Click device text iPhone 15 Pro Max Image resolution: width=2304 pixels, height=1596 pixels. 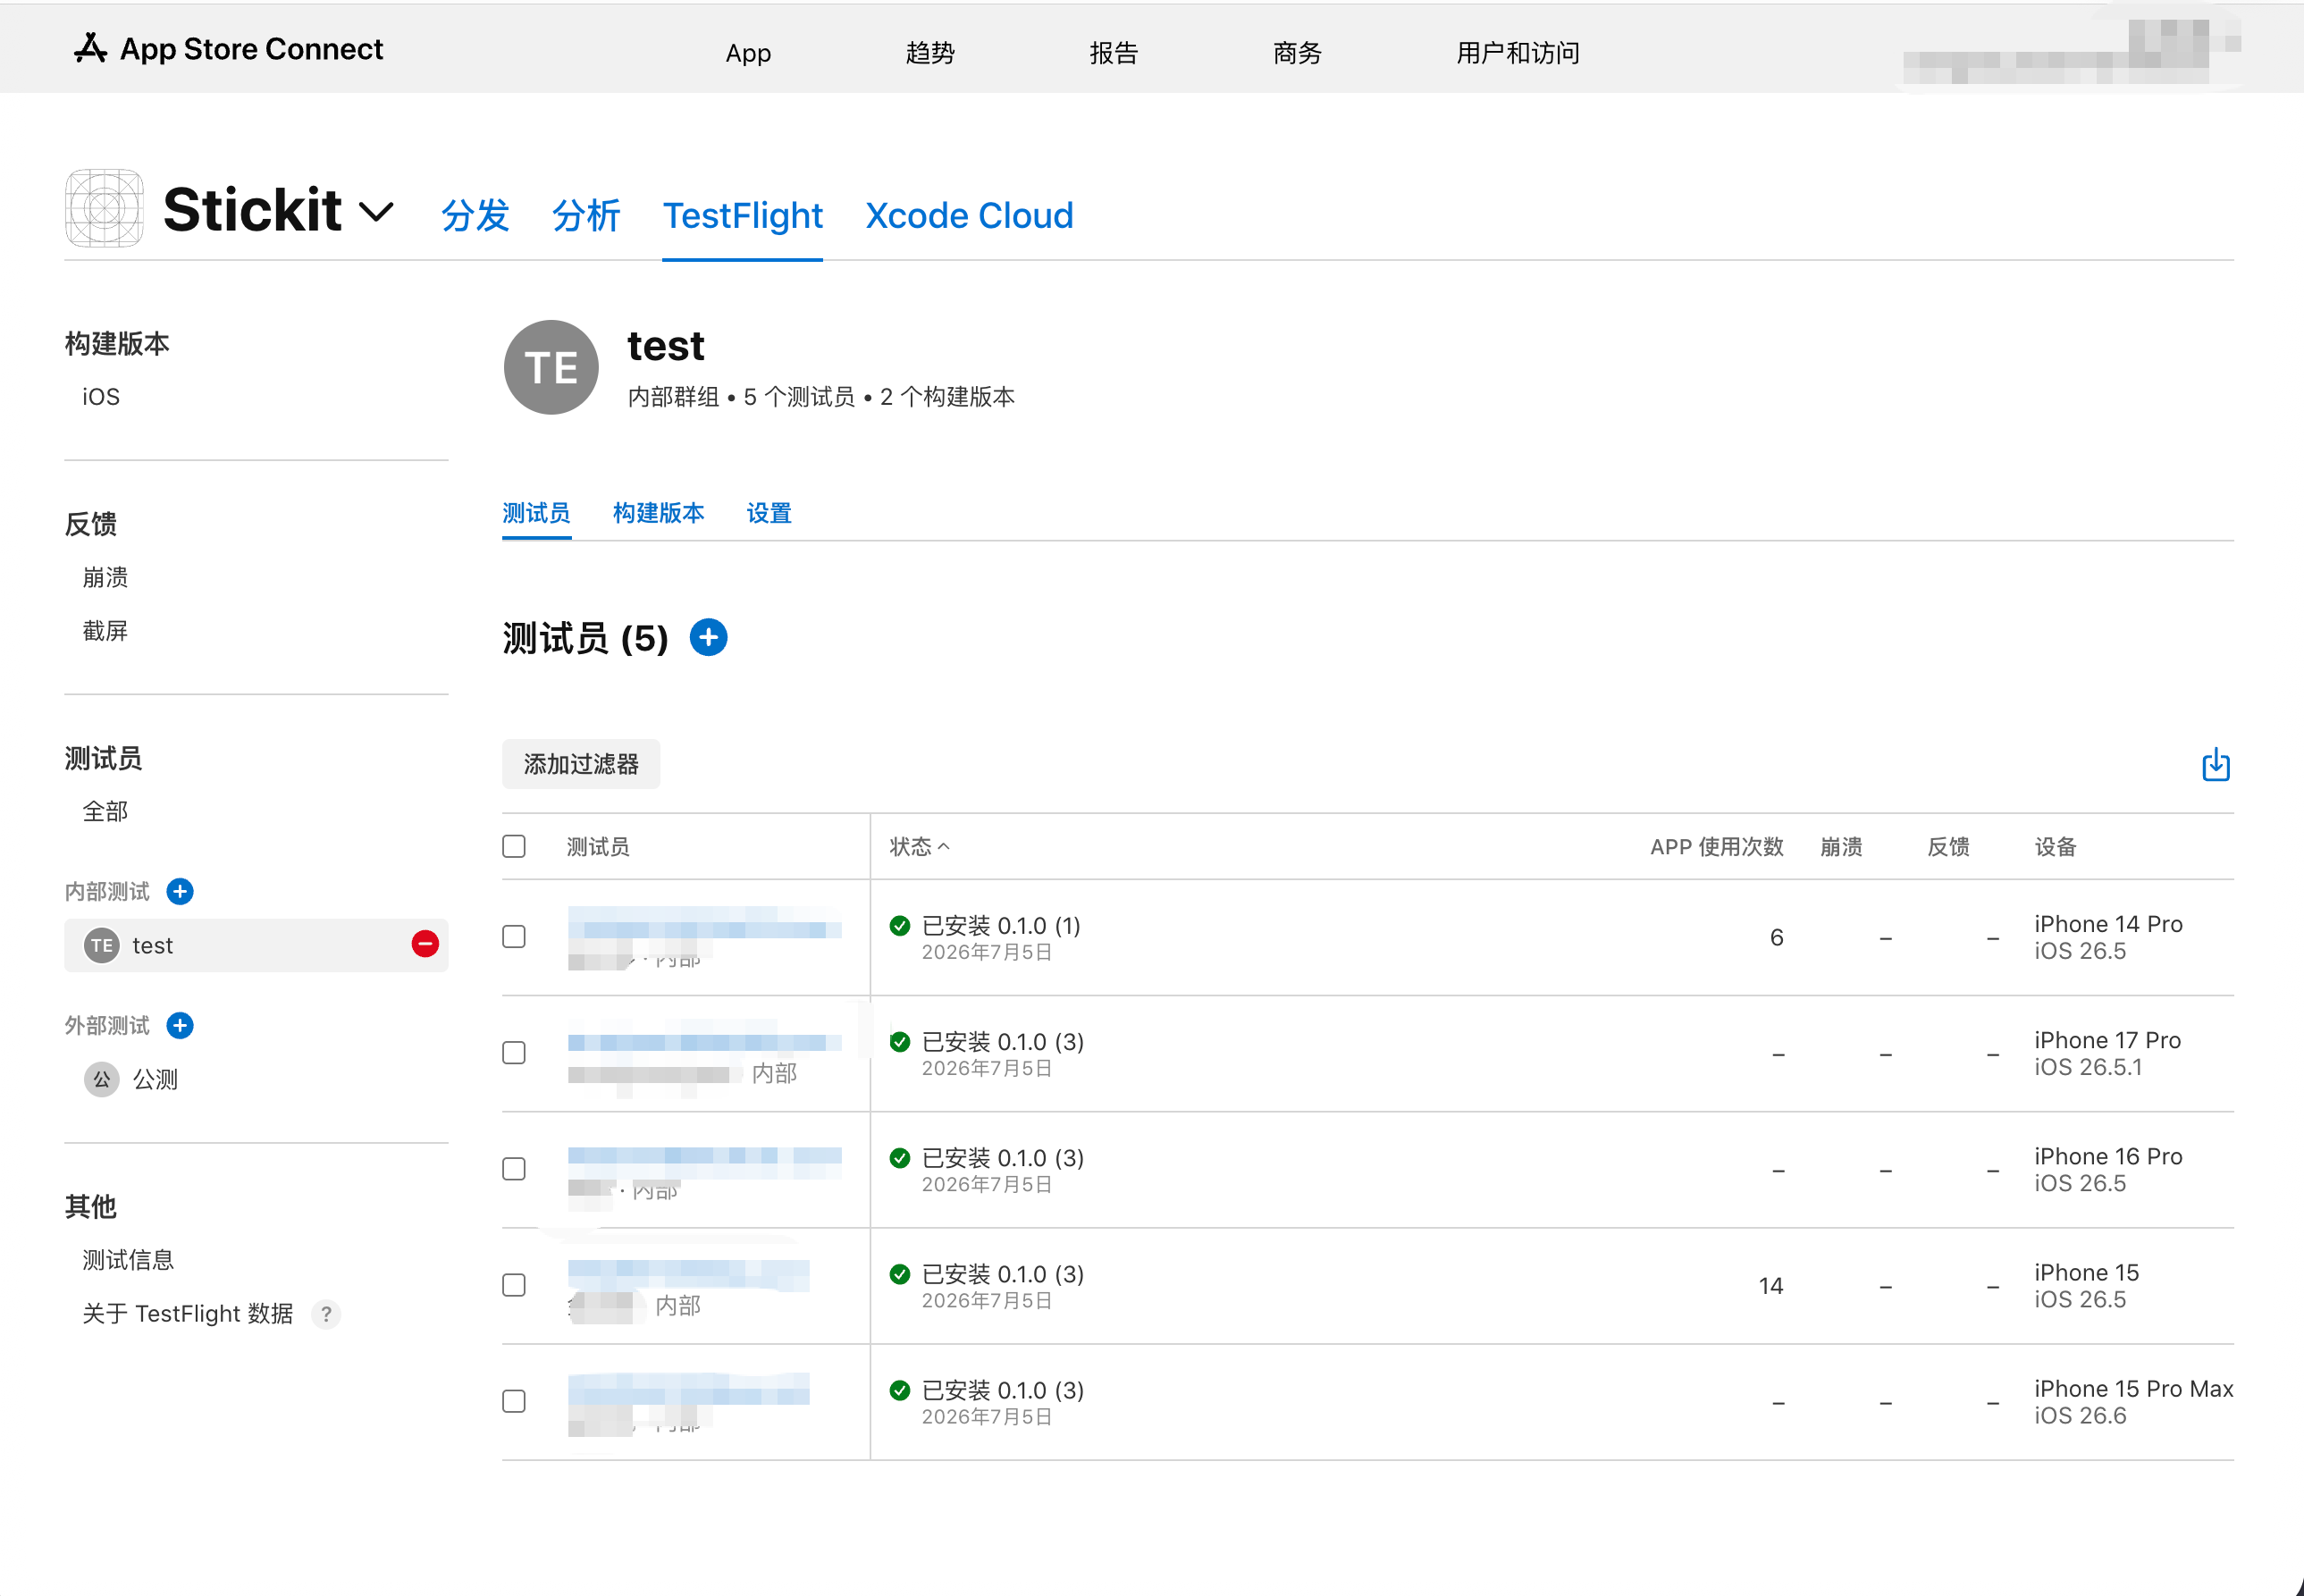coord(2134,1388)
